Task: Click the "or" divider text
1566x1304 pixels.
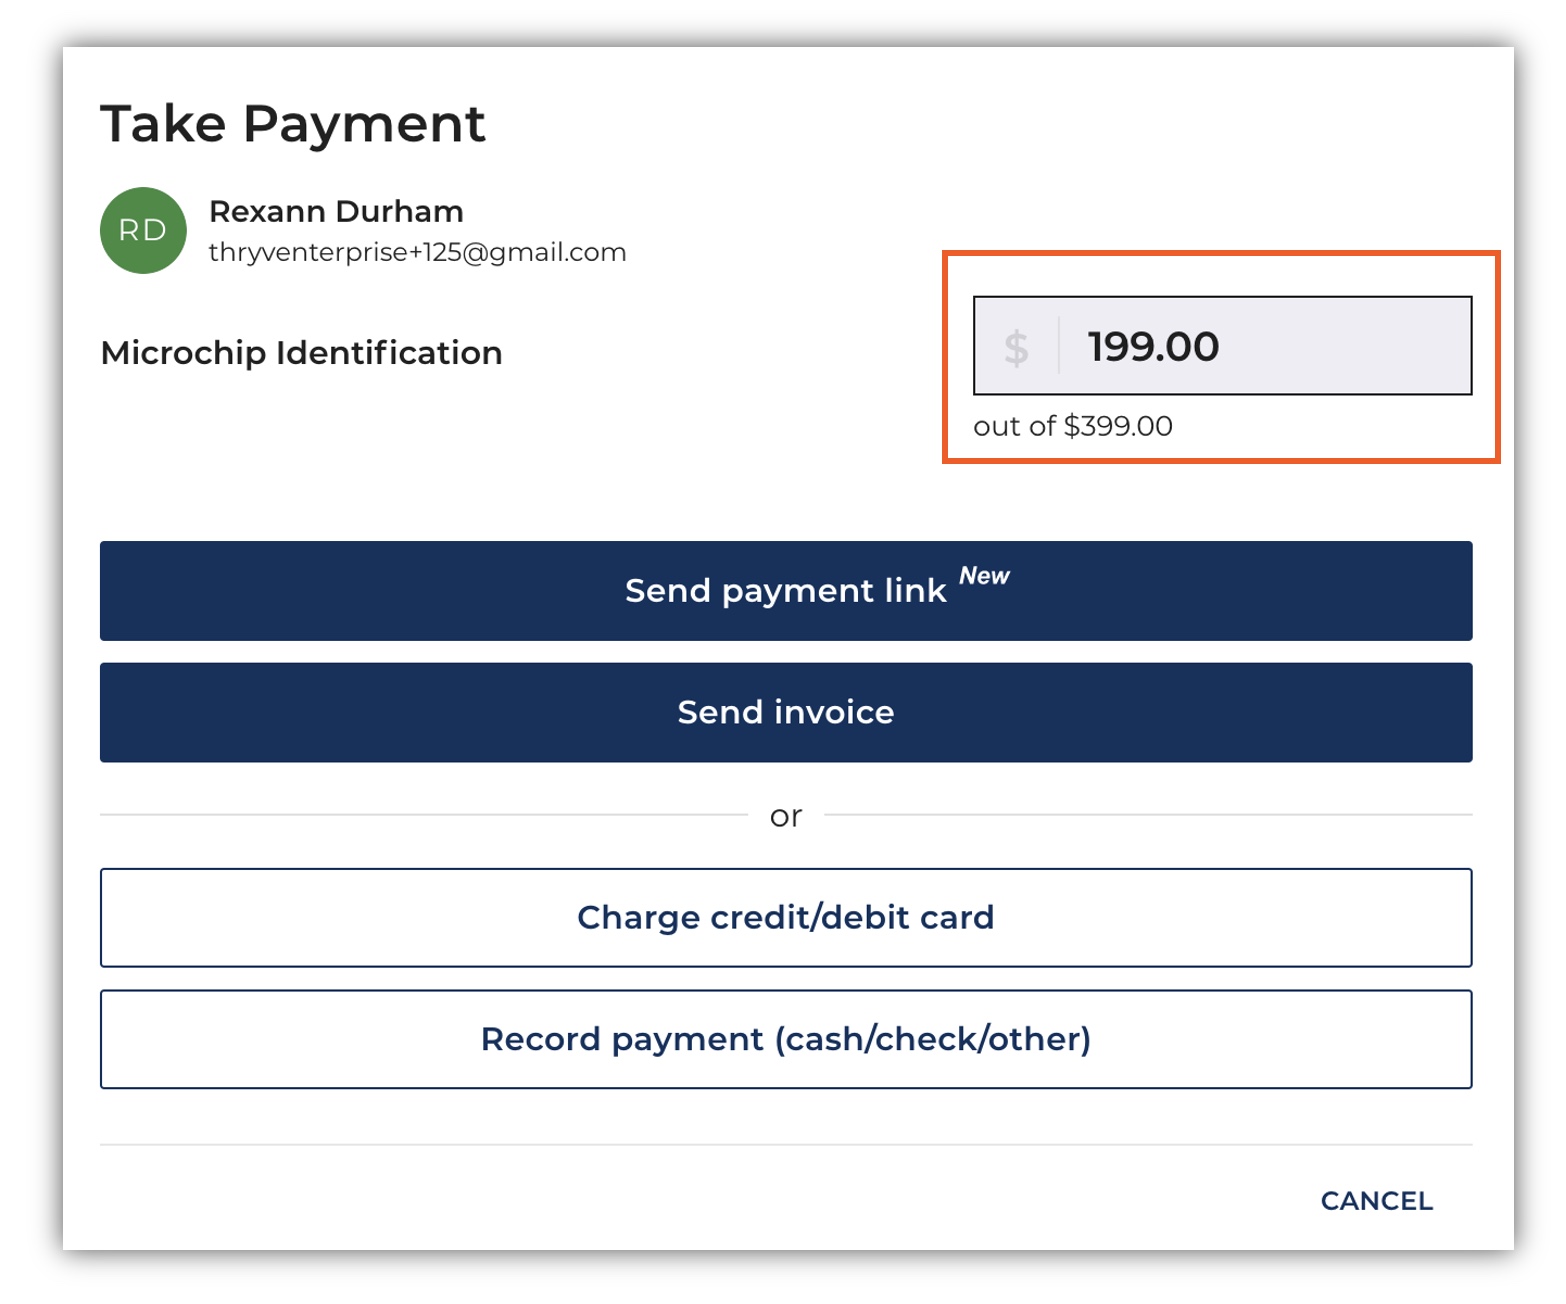Action: [x=785, y=817]
